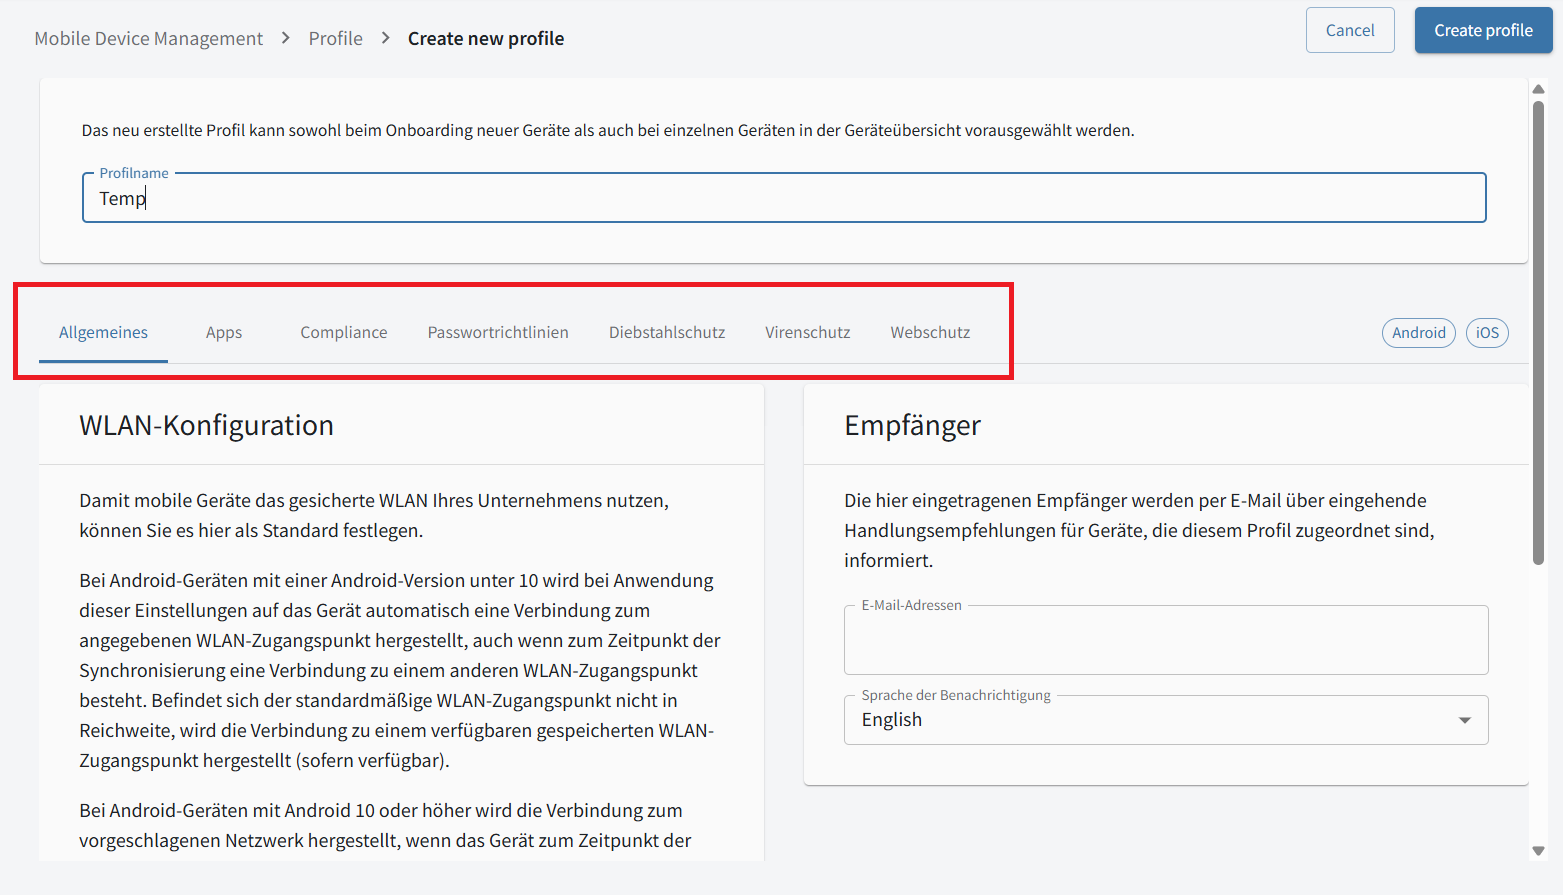Click the Create new profile breadcrumb text
This screenshot has height=895, width=1563.
point(486,38)
